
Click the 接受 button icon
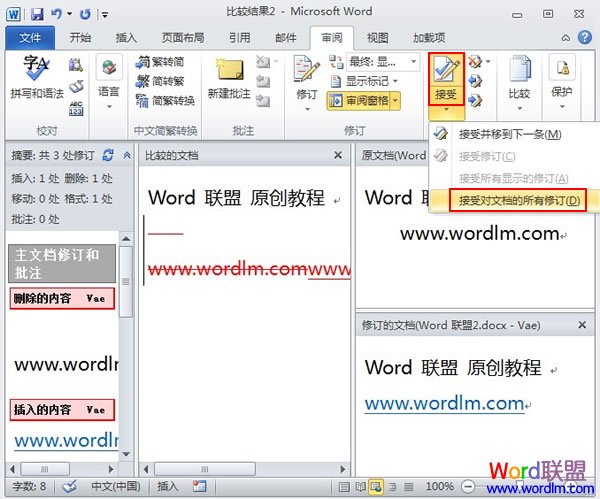click(x=446, y=79)
